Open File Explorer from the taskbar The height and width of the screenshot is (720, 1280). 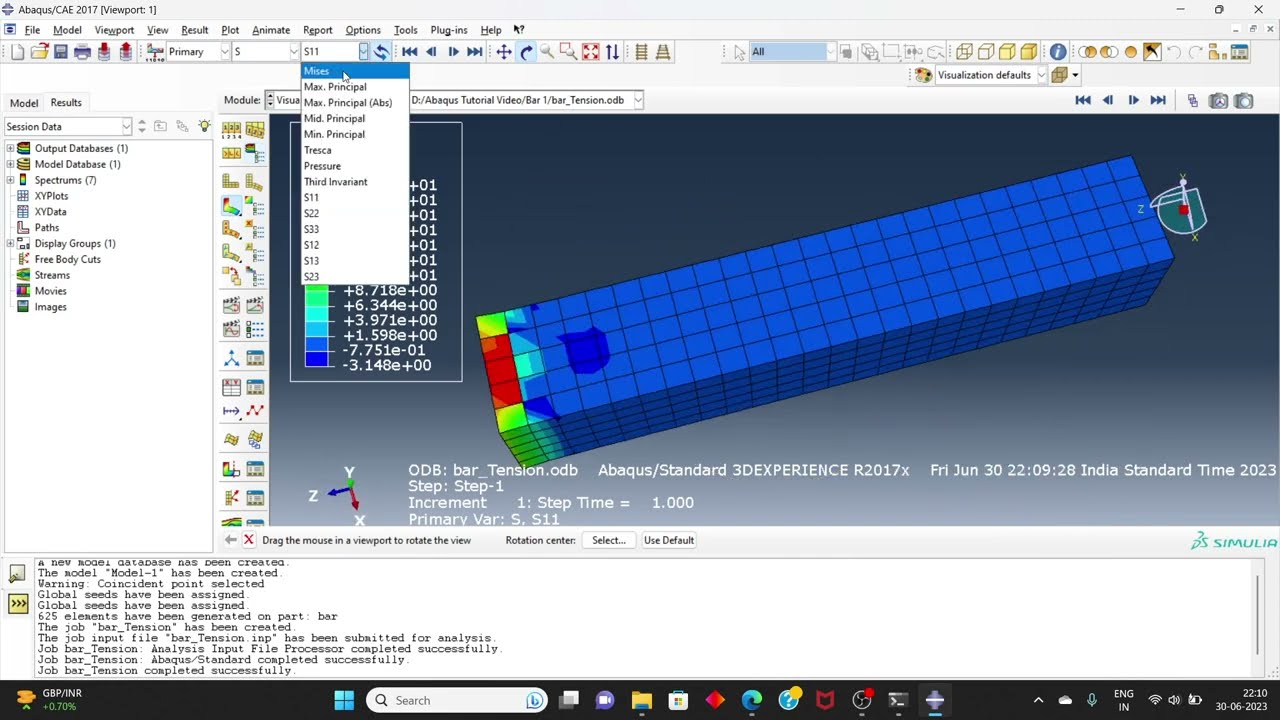click(x=641, y=700)
